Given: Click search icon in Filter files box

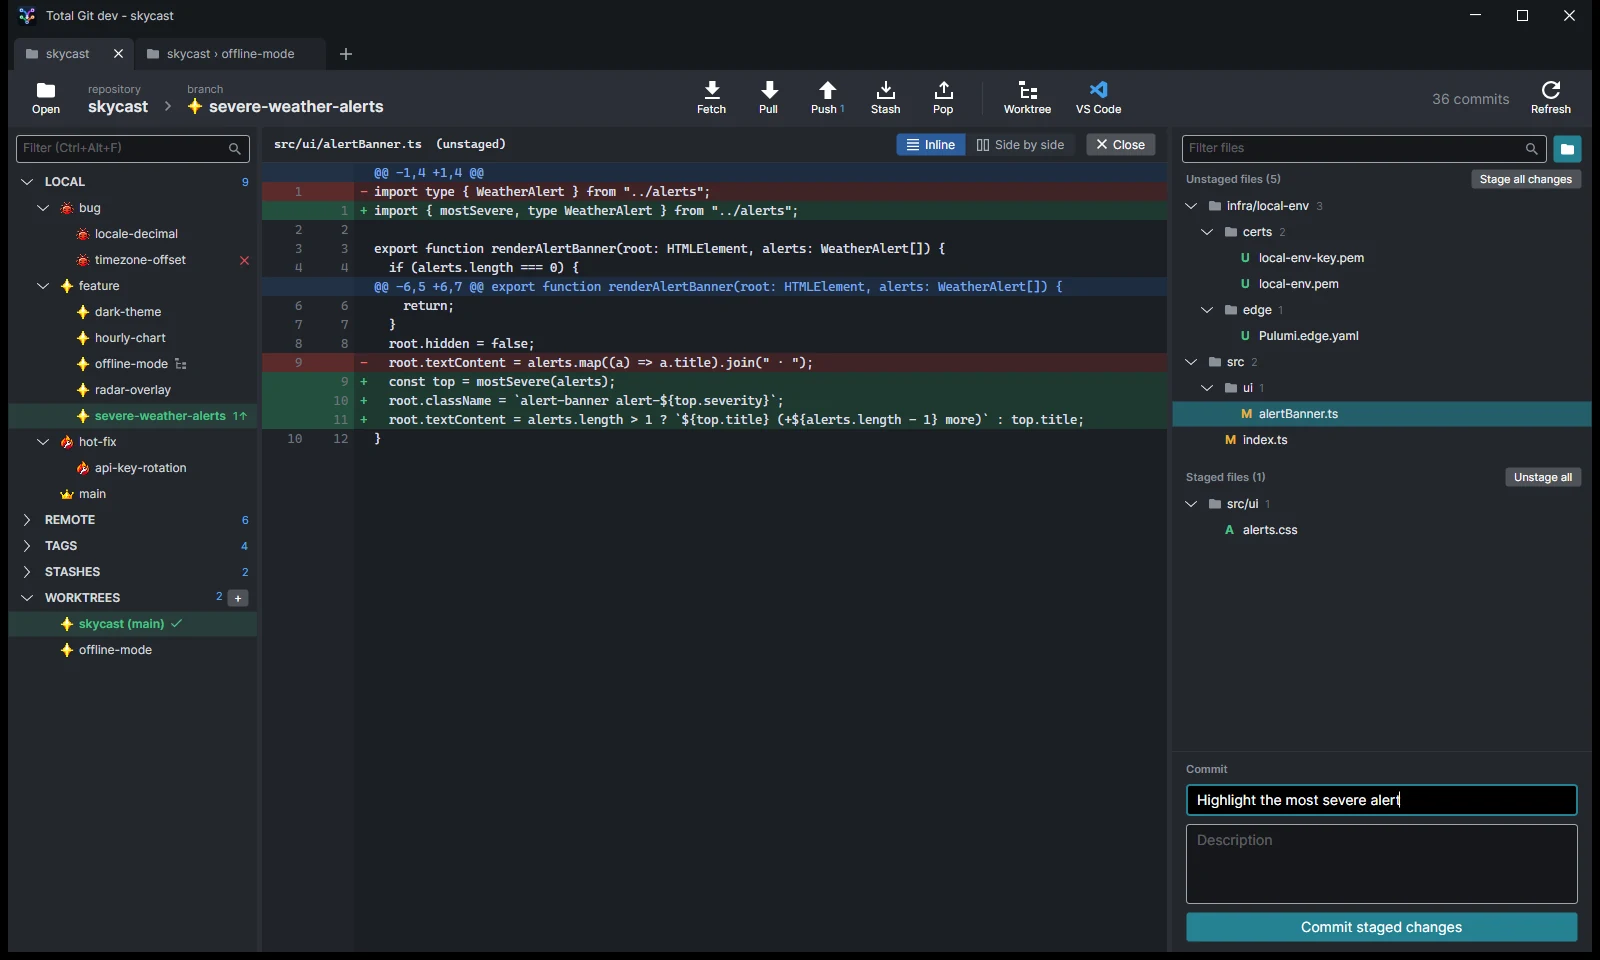Looking at the screenshot, I should (1531, 148).
